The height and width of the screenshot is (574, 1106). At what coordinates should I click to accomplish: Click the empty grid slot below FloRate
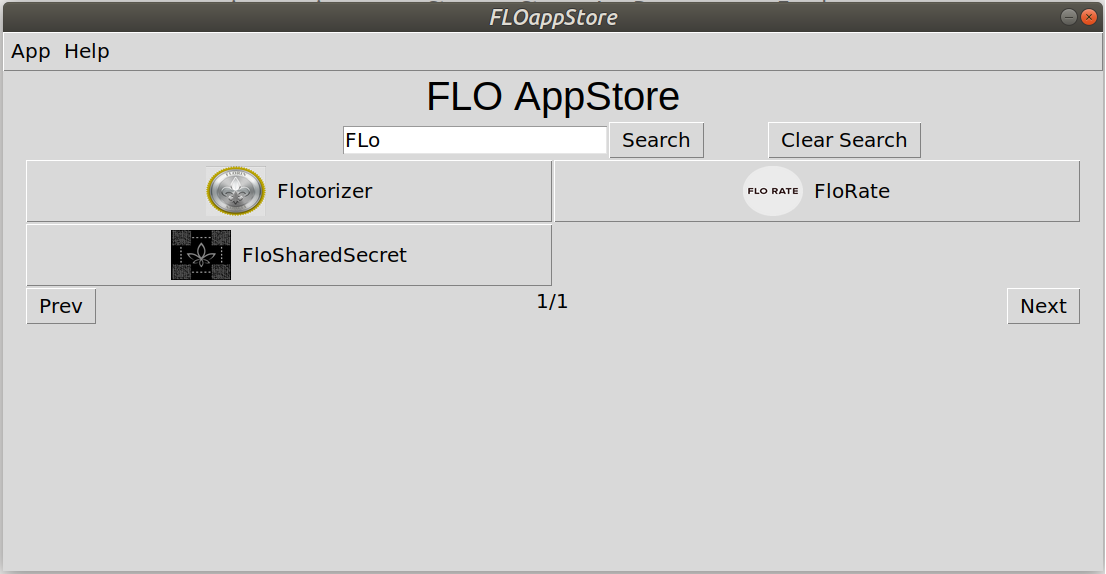[817, 255]
